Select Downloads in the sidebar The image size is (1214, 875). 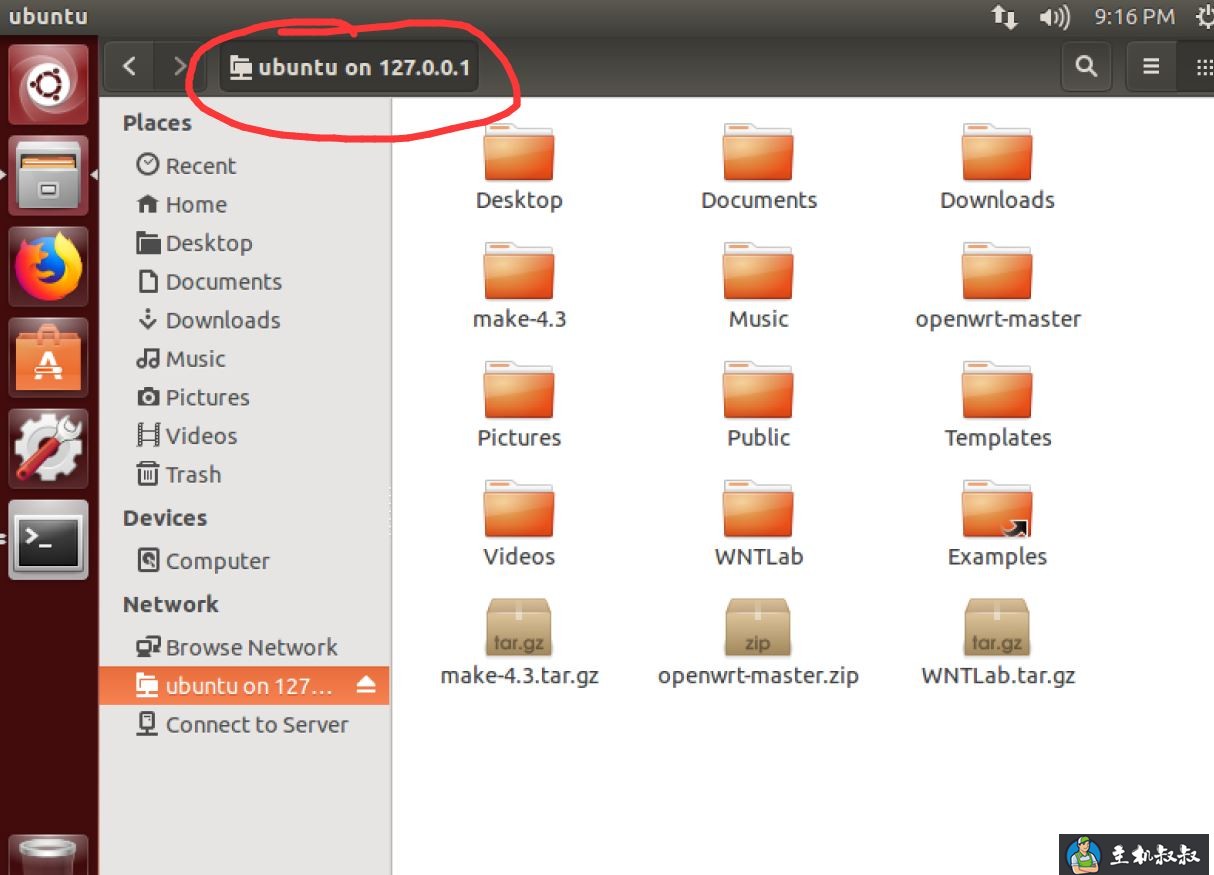tap(244, 320)
